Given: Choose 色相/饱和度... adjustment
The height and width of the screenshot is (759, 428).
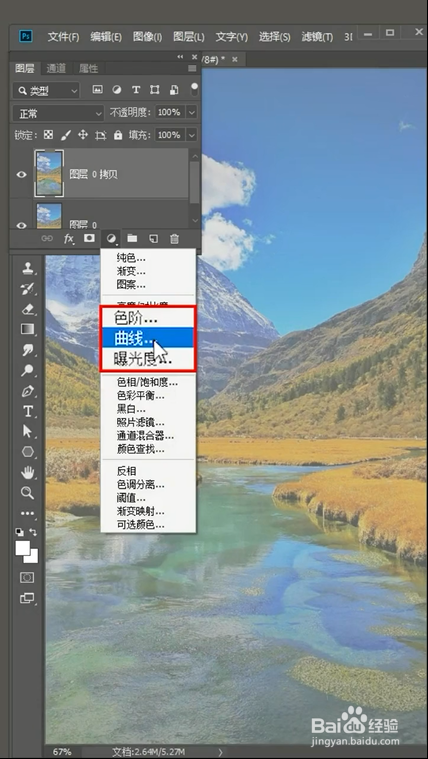Looking at the screenshot, I should pos(148,382).
